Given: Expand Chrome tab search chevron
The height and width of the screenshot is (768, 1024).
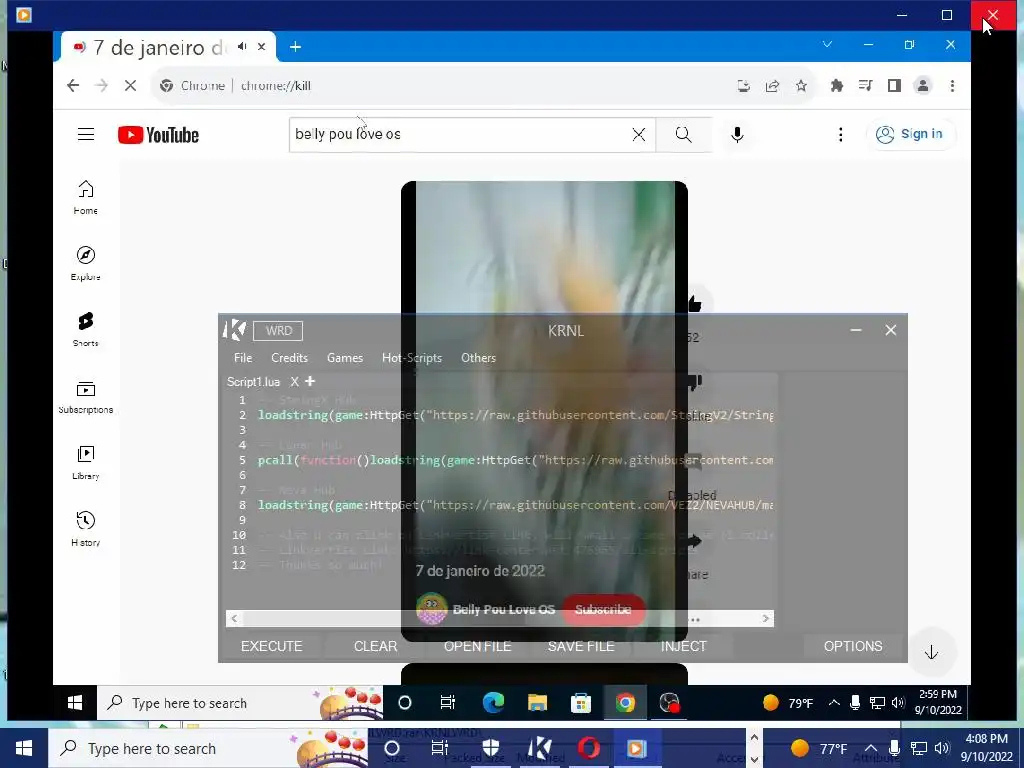Looking at the screenshot, I should tap(827, 44).
